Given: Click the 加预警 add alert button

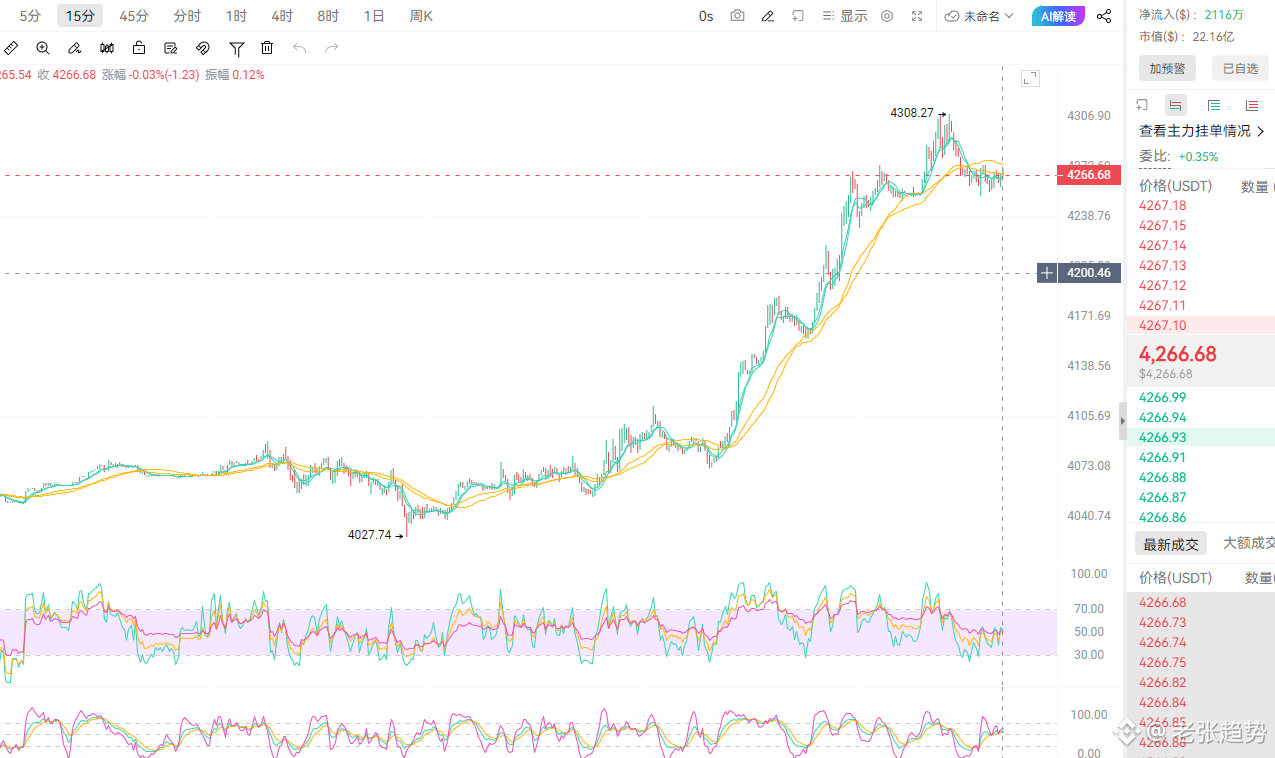Looking at the screenshot, I should coord(1167,68).
